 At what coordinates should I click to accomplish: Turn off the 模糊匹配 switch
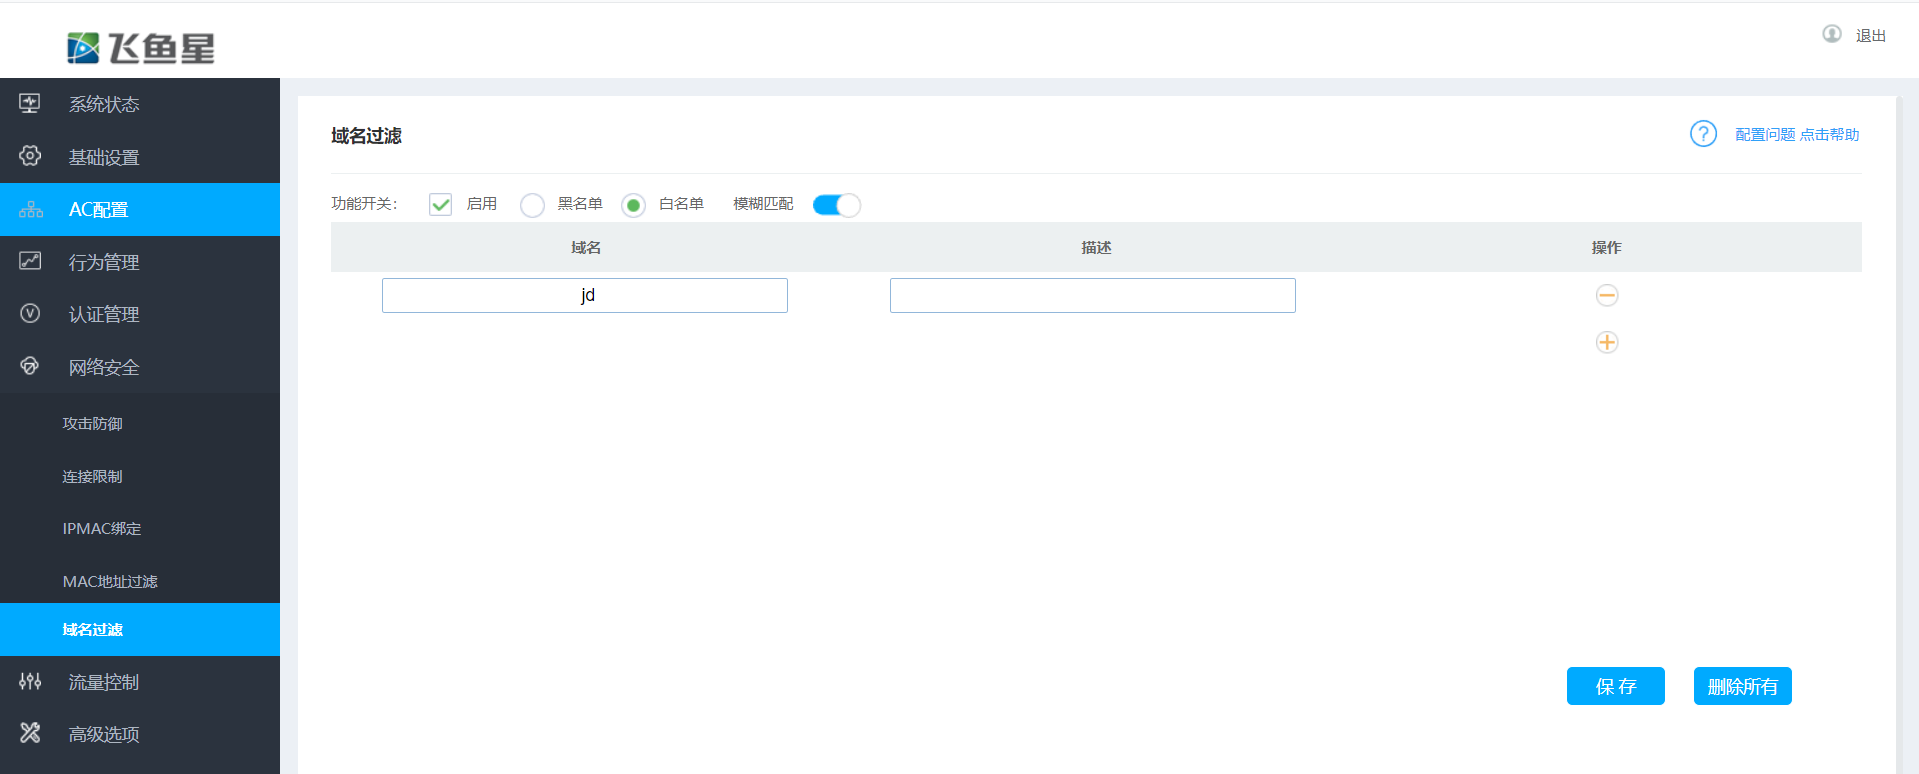tap(836, 205)
